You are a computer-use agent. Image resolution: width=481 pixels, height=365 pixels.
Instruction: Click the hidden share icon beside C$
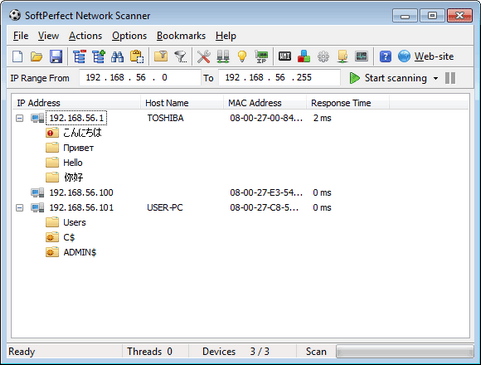coord(52,237)
